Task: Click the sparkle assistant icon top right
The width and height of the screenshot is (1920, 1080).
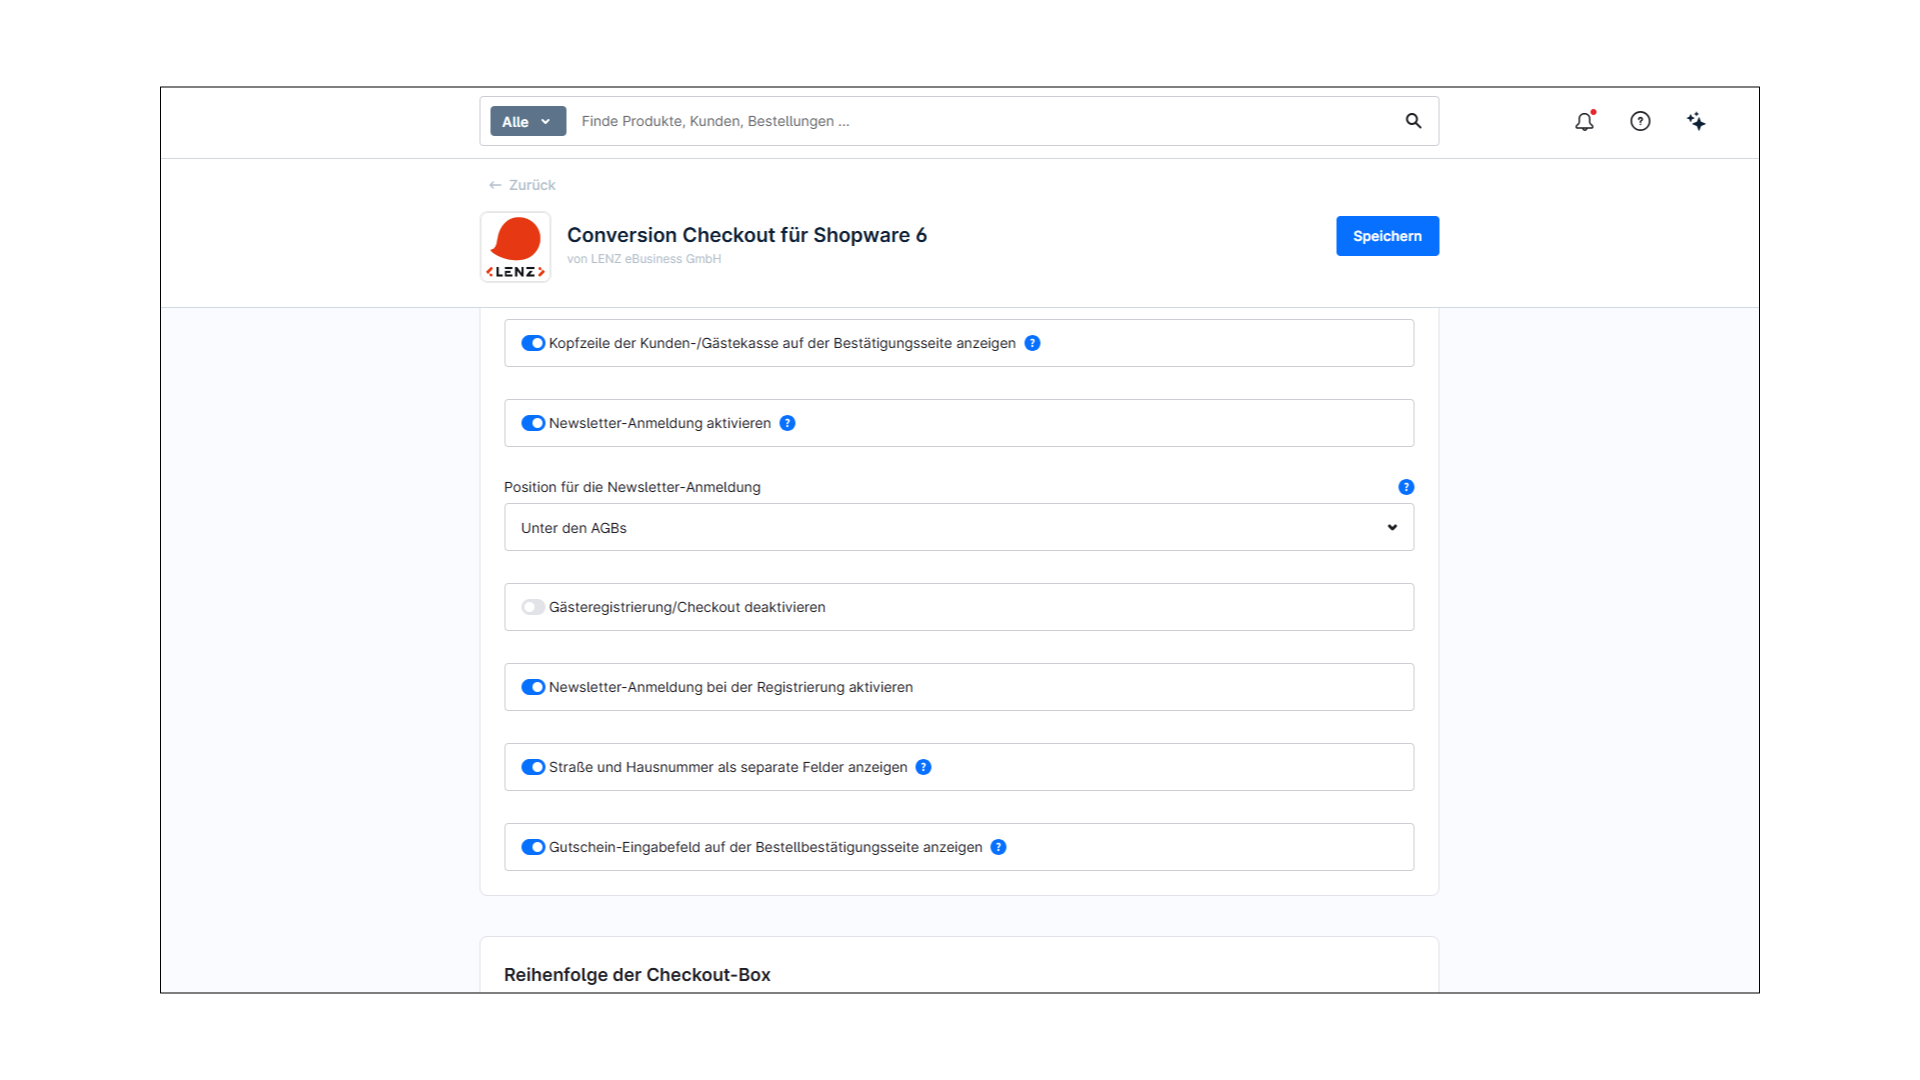Action: point(1696,121)
